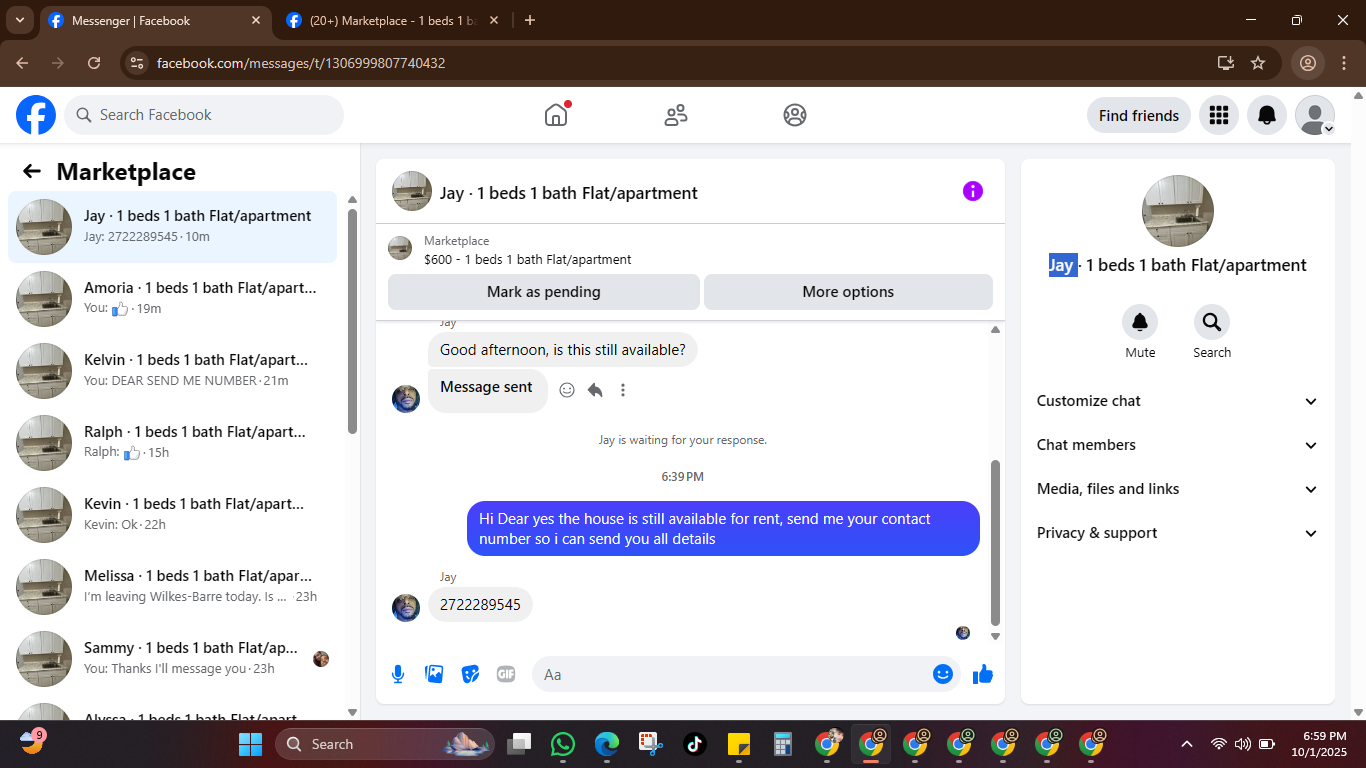1366x768 pixels.
Task: Open the browser install app icon
Action: (x=1226, y=63)
